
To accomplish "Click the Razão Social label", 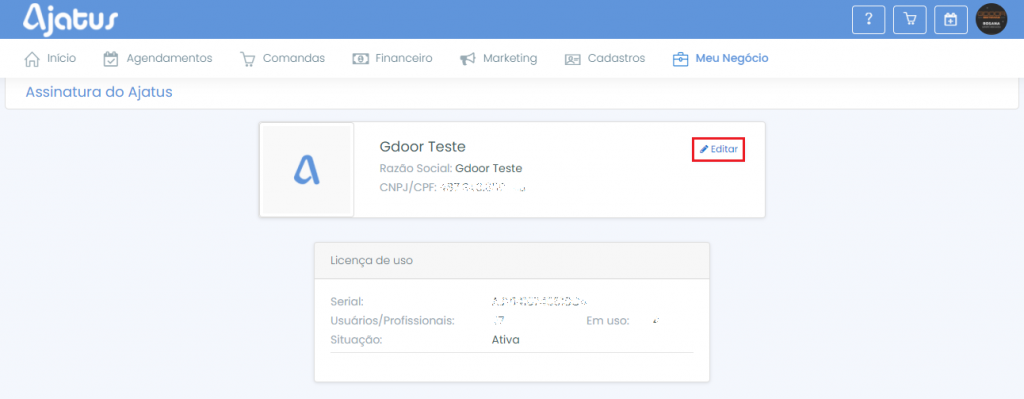I will pyautogui.click(x=416, y=168).
